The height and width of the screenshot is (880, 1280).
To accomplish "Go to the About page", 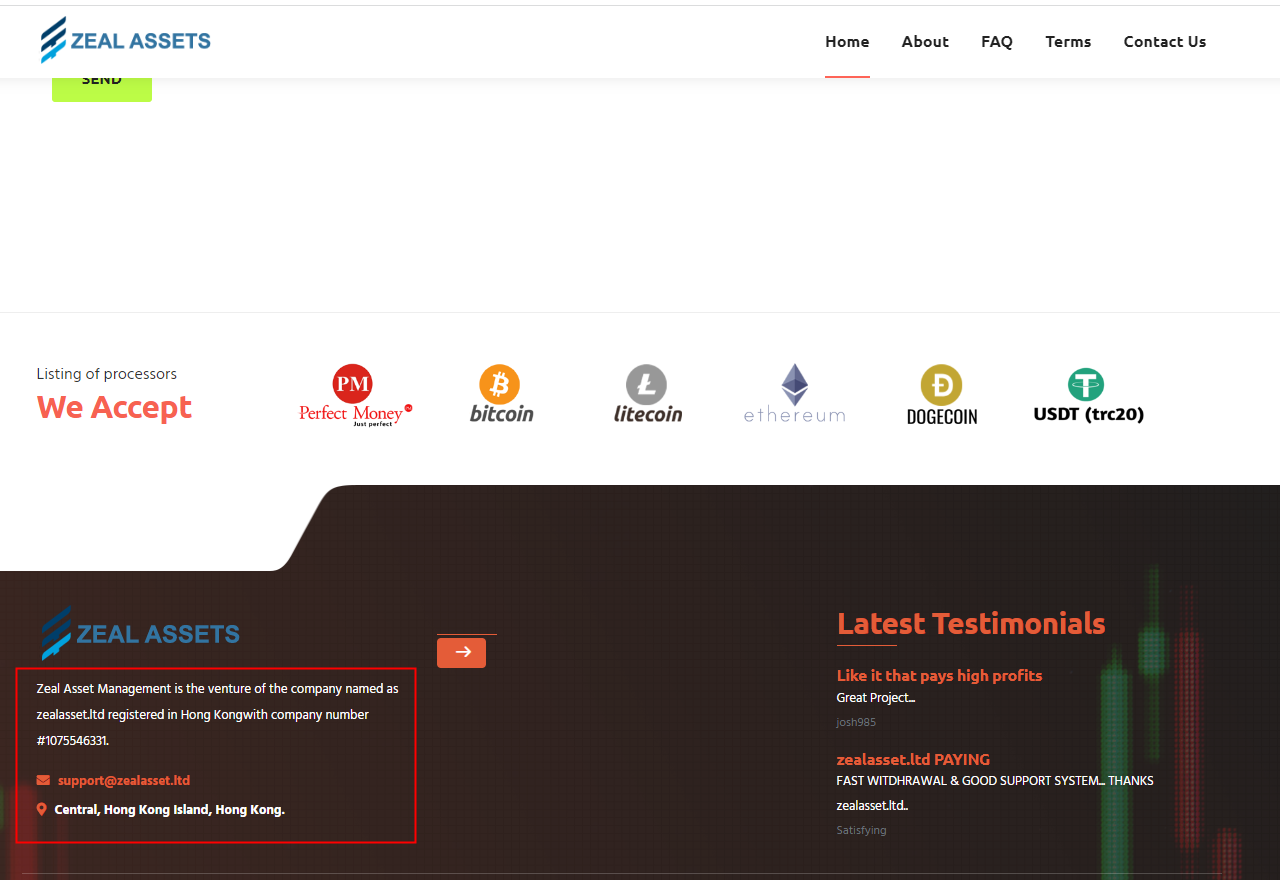I will coord(925,42).
